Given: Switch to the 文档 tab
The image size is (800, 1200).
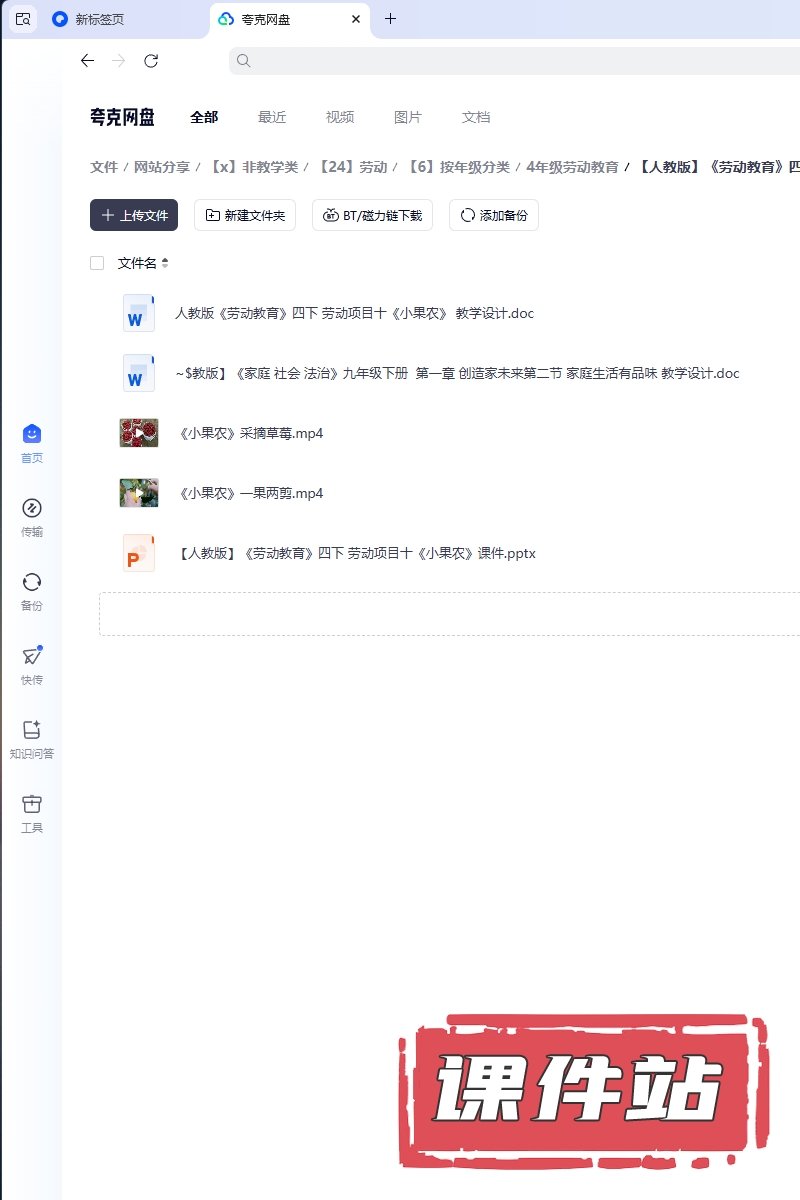Looking at the screenshot, I should click(476, 117).
